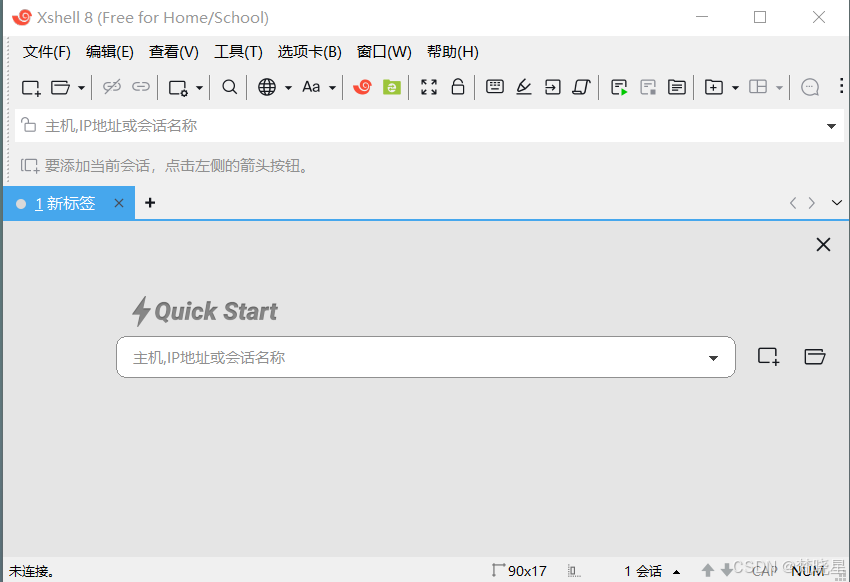Image resolution: width=850 pixels, height=582 pixels.
Task: Click the document lines toolbar icon
Action: coord(677,87)
